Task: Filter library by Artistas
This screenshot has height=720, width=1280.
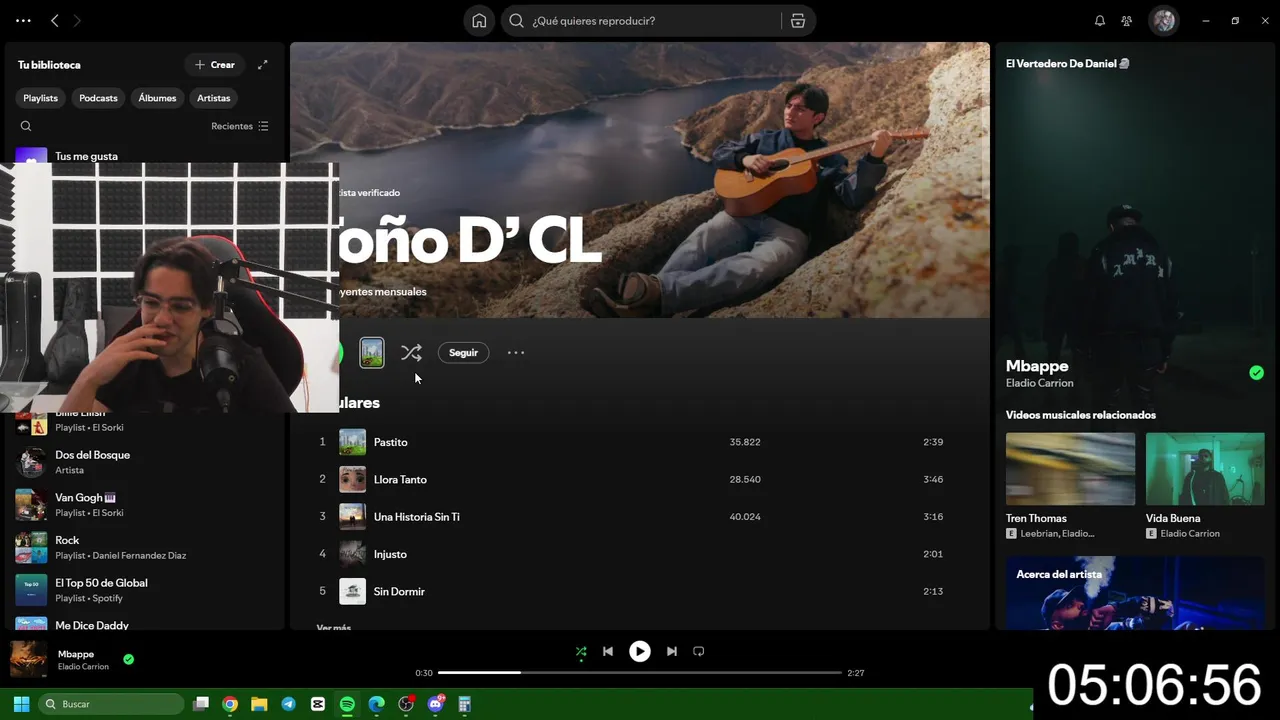Action: coord(214,98)
